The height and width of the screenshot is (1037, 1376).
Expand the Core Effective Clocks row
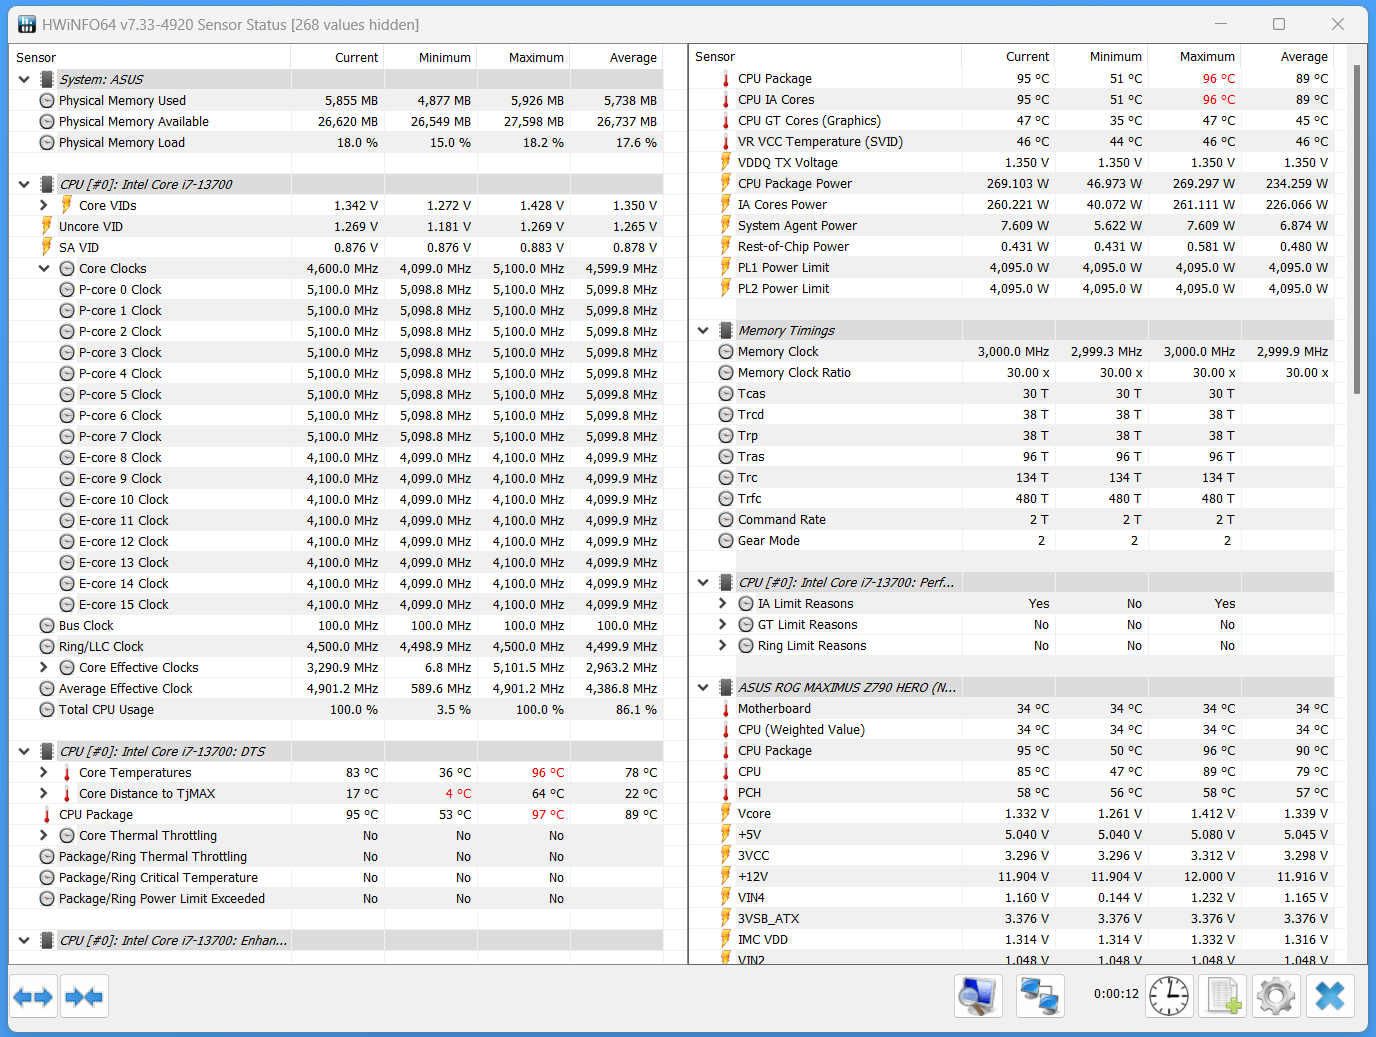pyautogui.click(x=44, y=667)
